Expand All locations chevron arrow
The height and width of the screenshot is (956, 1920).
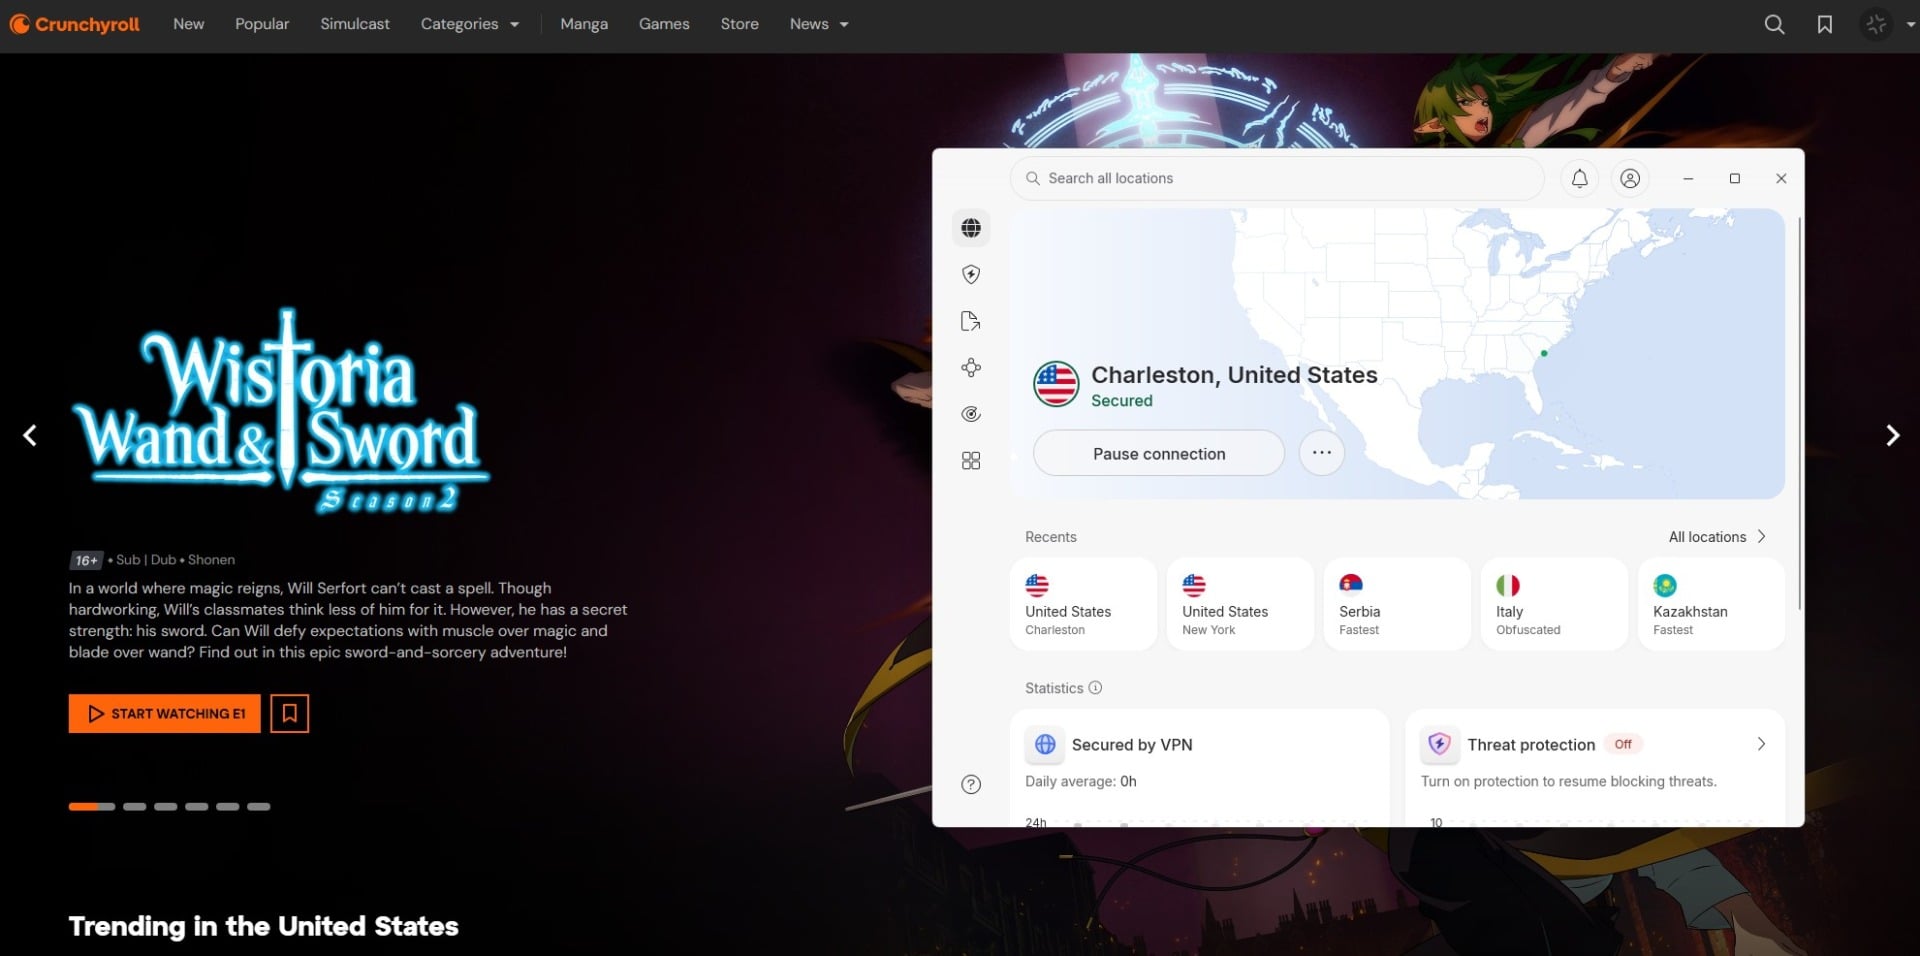[1762, 537]
